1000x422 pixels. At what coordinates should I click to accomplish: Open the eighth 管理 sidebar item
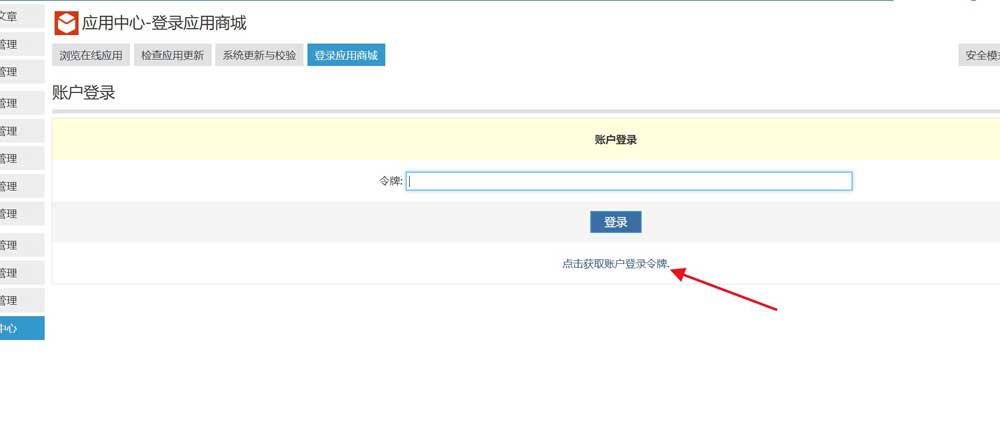tap(12, 245)
